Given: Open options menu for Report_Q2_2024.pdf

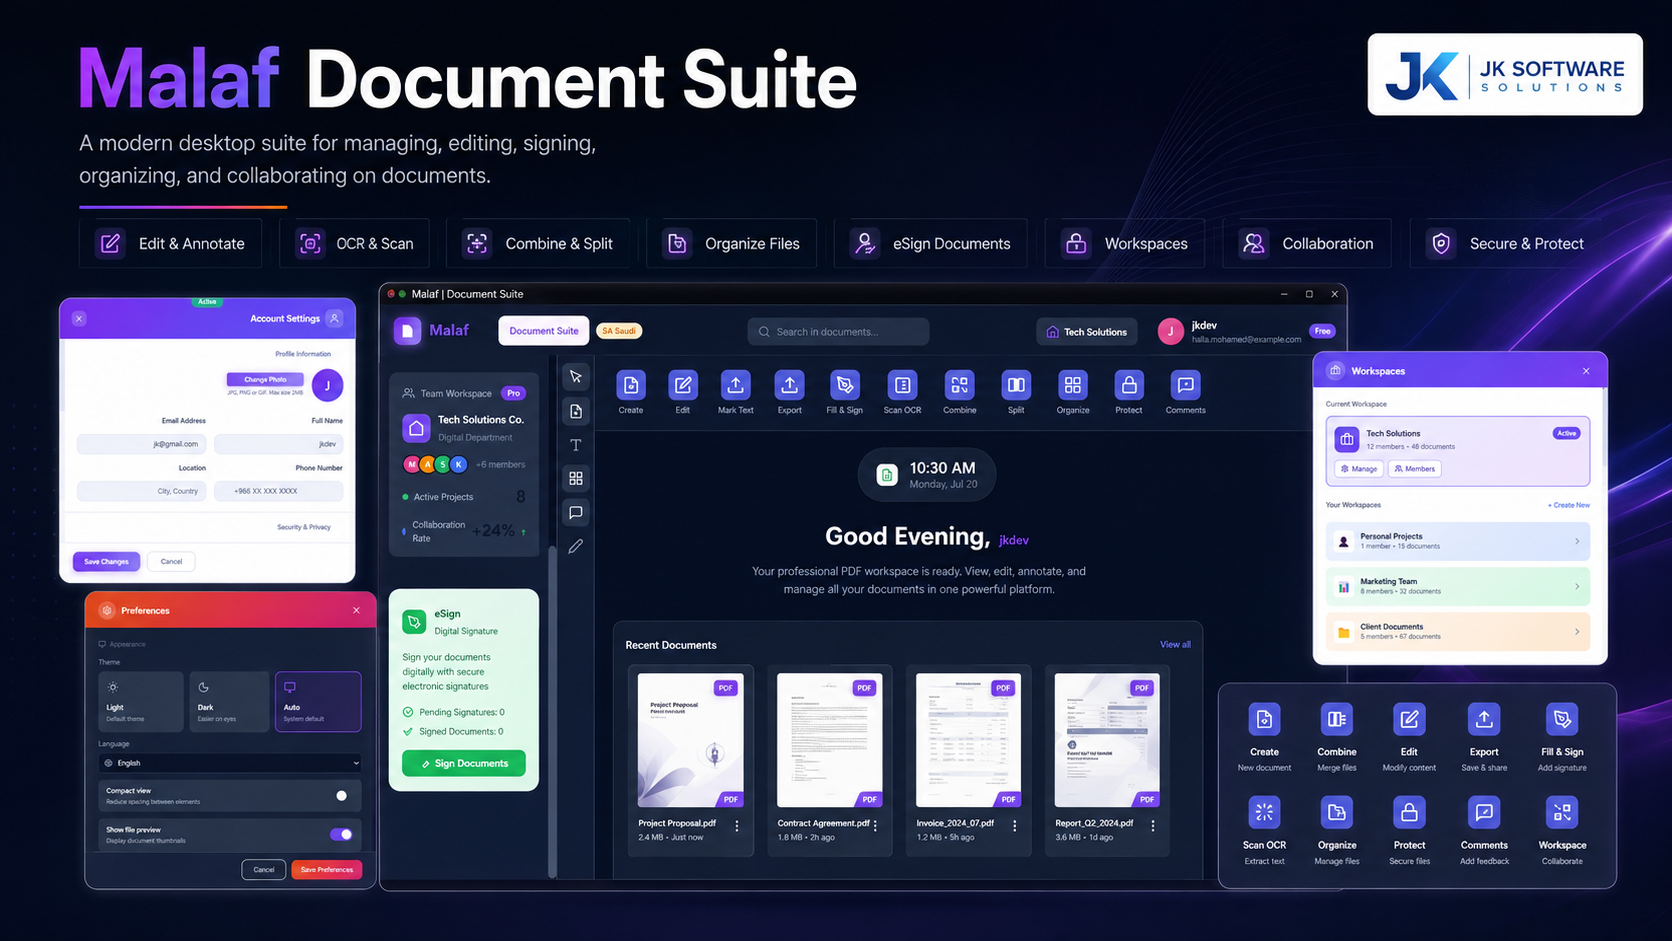Looking at the screenshot, I should coord(1153,826).
